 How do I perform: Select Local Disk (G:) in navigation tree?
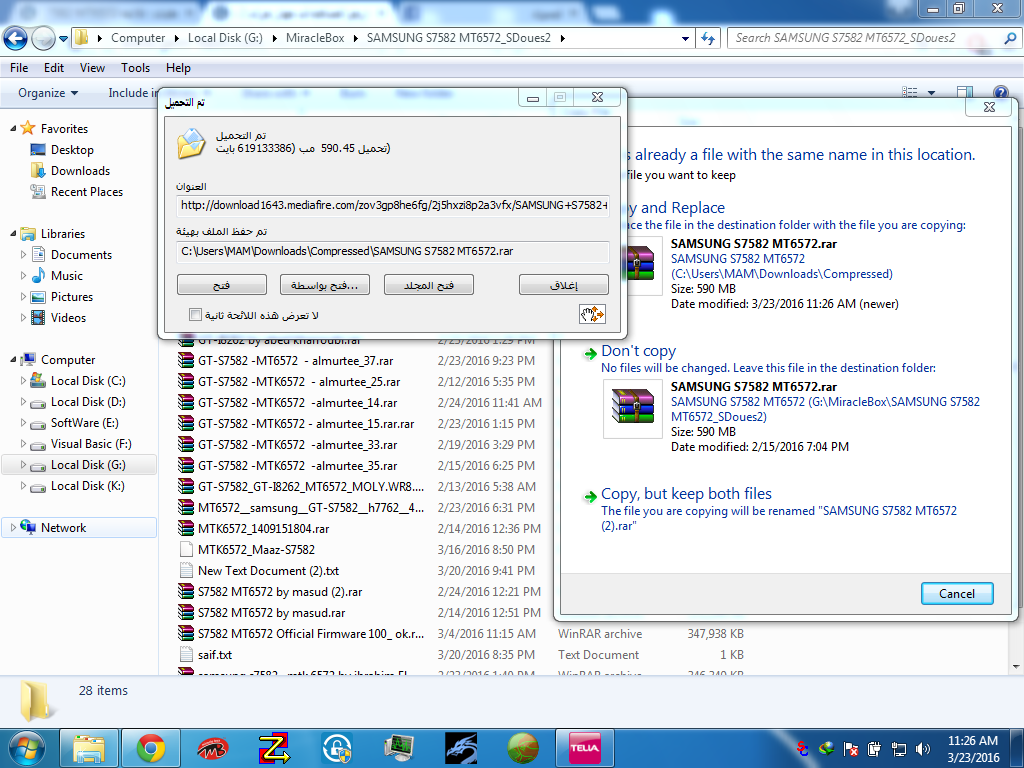tap(88, 464)
